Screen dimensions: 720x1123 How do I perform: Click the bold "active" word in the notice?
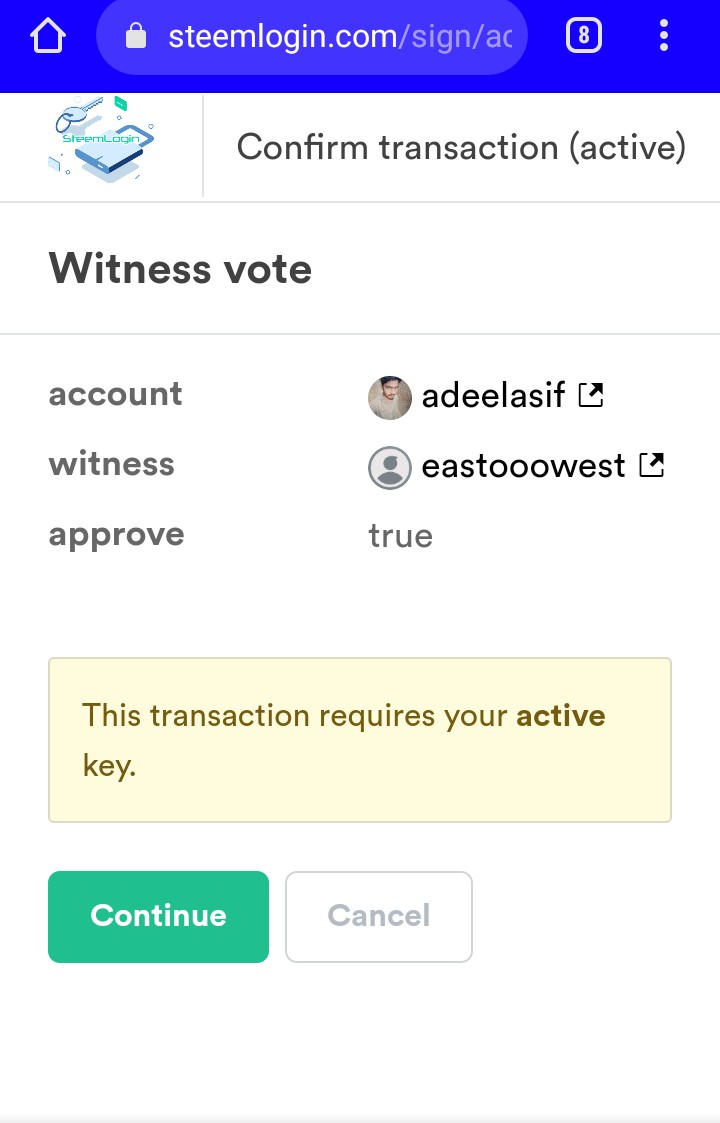(x=560, y=716)
